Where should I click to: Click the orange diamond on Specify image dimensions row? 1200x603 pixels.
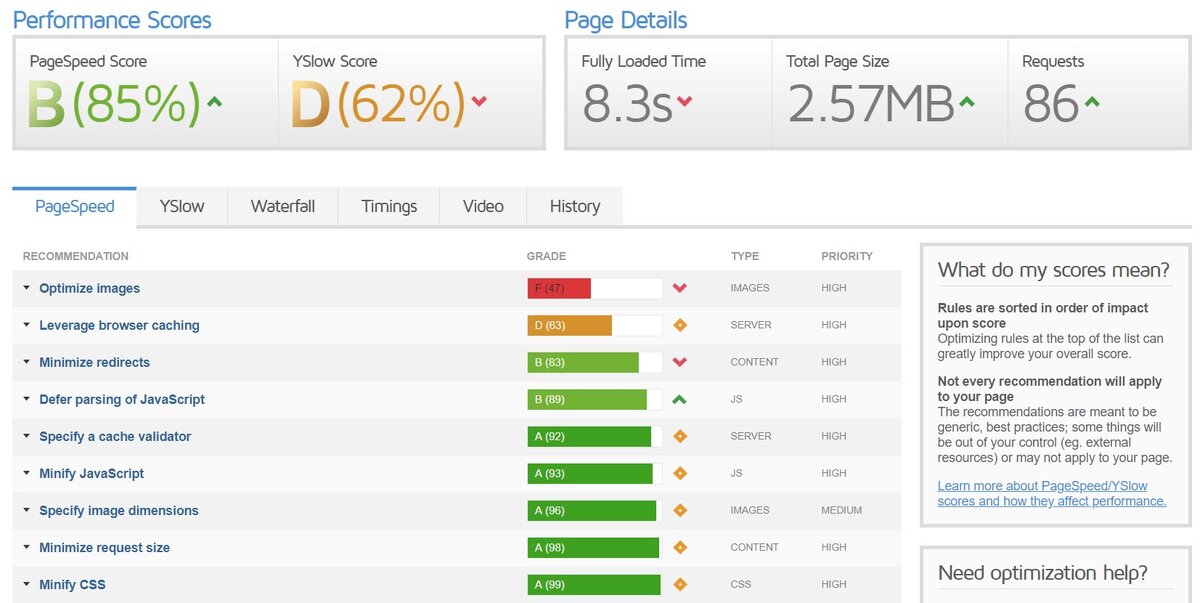(x=680, y=510)
